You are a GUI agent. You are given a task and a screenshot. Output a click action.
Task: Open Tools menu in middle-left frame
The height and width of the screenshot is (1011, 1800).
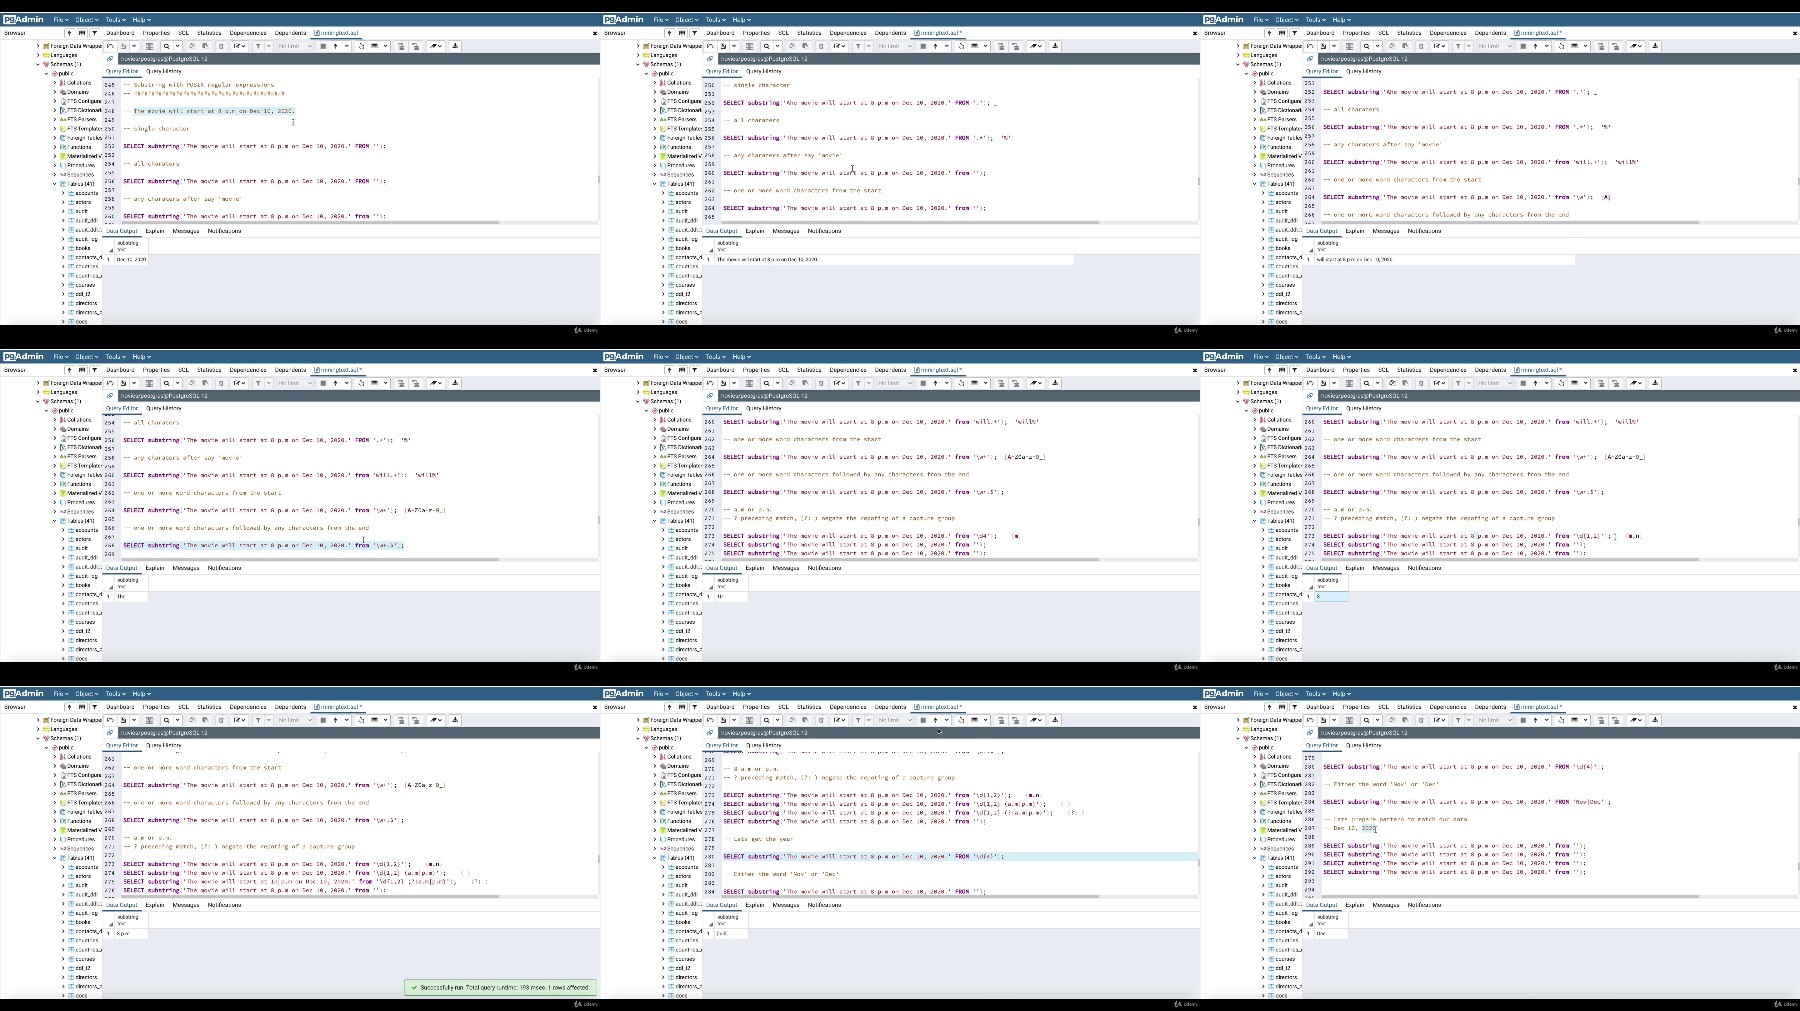point(115,356)
